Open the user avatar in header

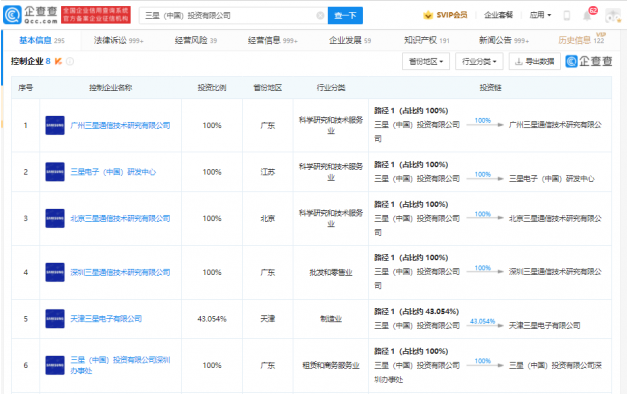pyautogui.click(x=613, y=16)
